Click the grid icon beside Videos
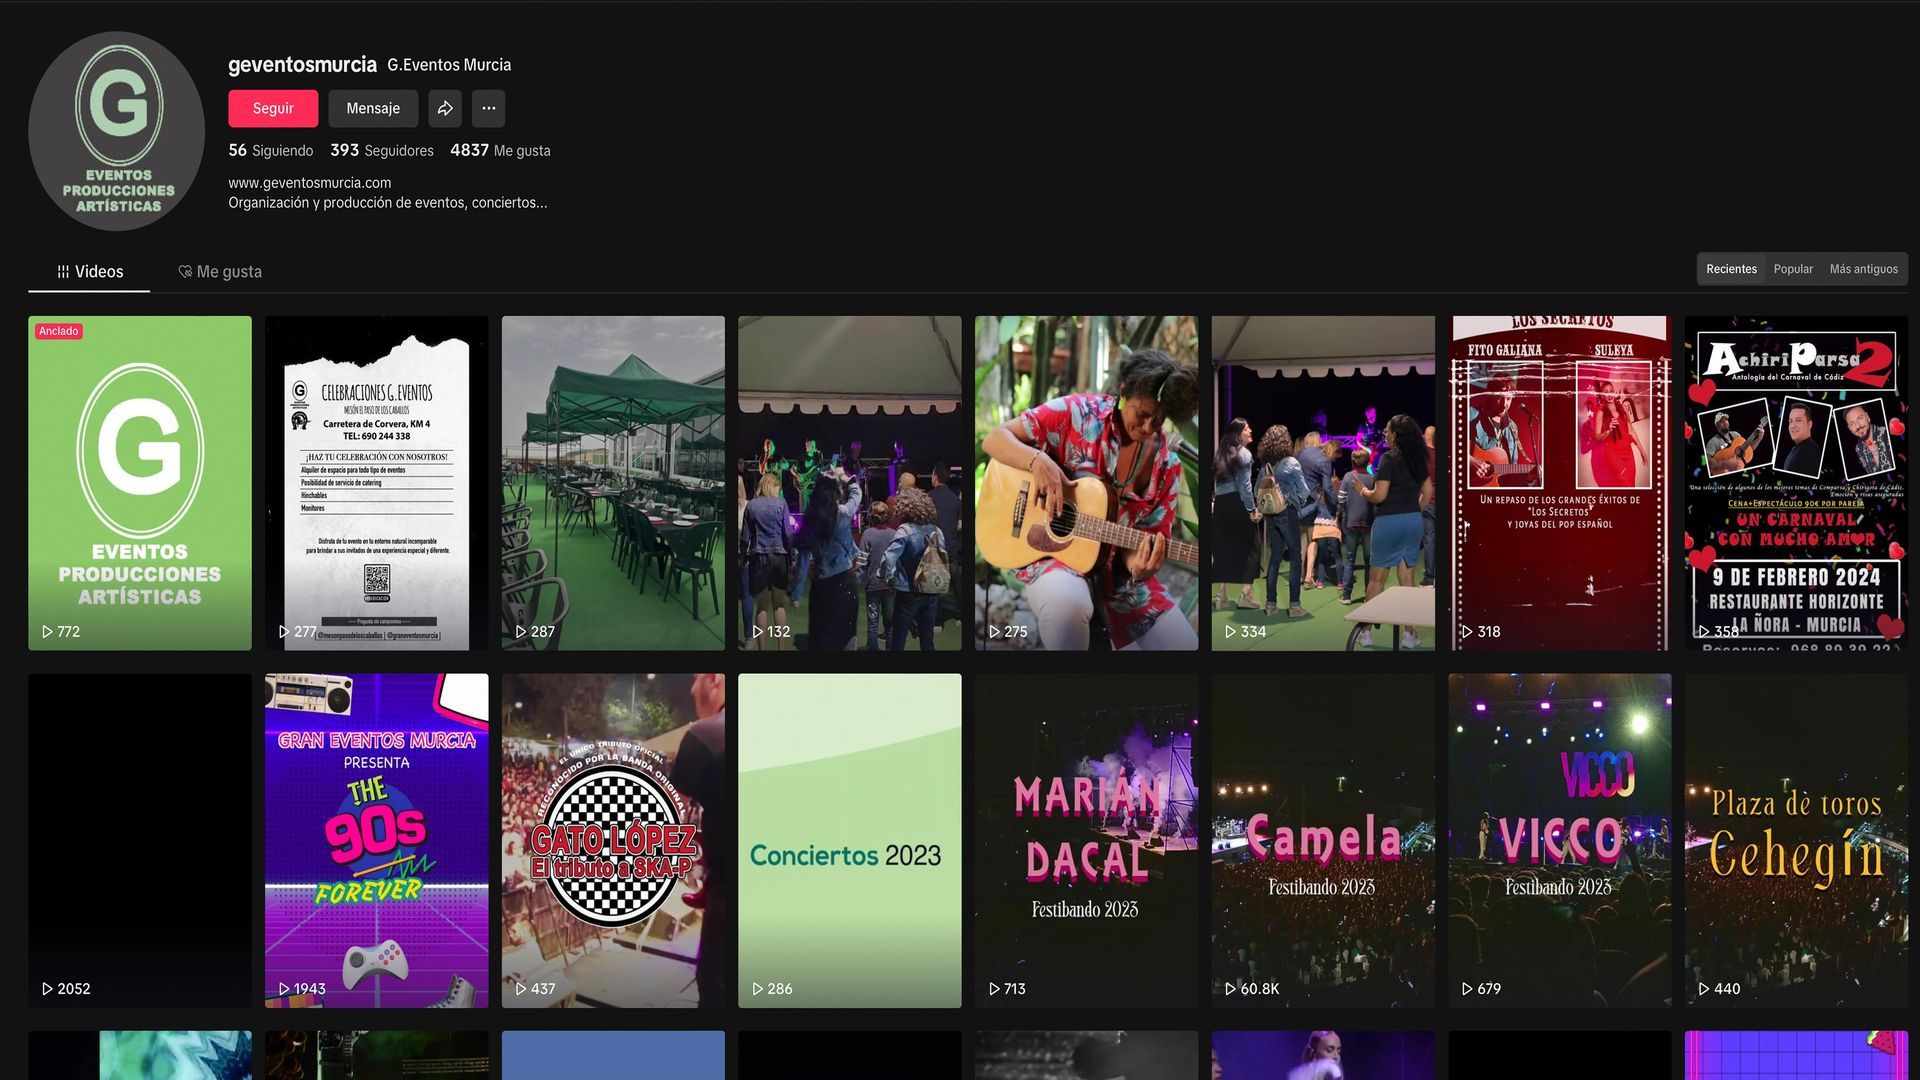The height and width of the screenshot is (1080, 1920). [x=63, y=272]
